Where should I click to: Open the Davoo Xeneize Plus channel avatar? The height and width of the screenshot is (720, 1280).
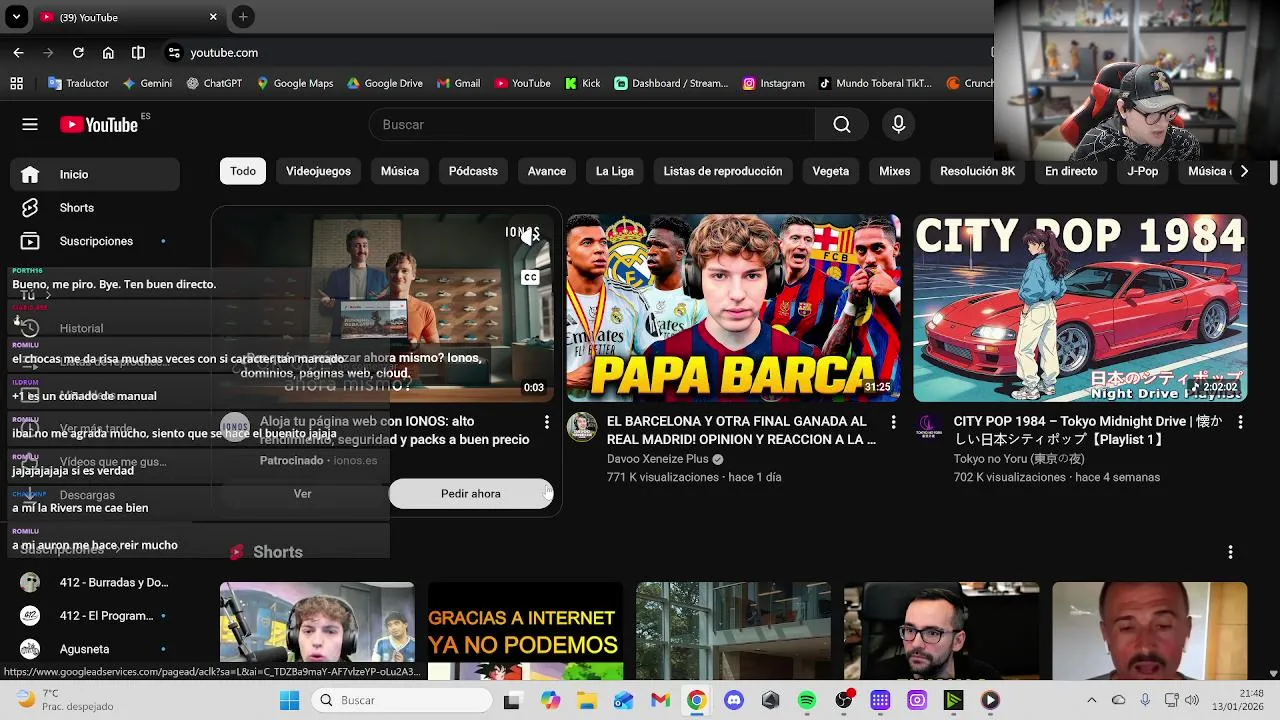pos(582,427)
